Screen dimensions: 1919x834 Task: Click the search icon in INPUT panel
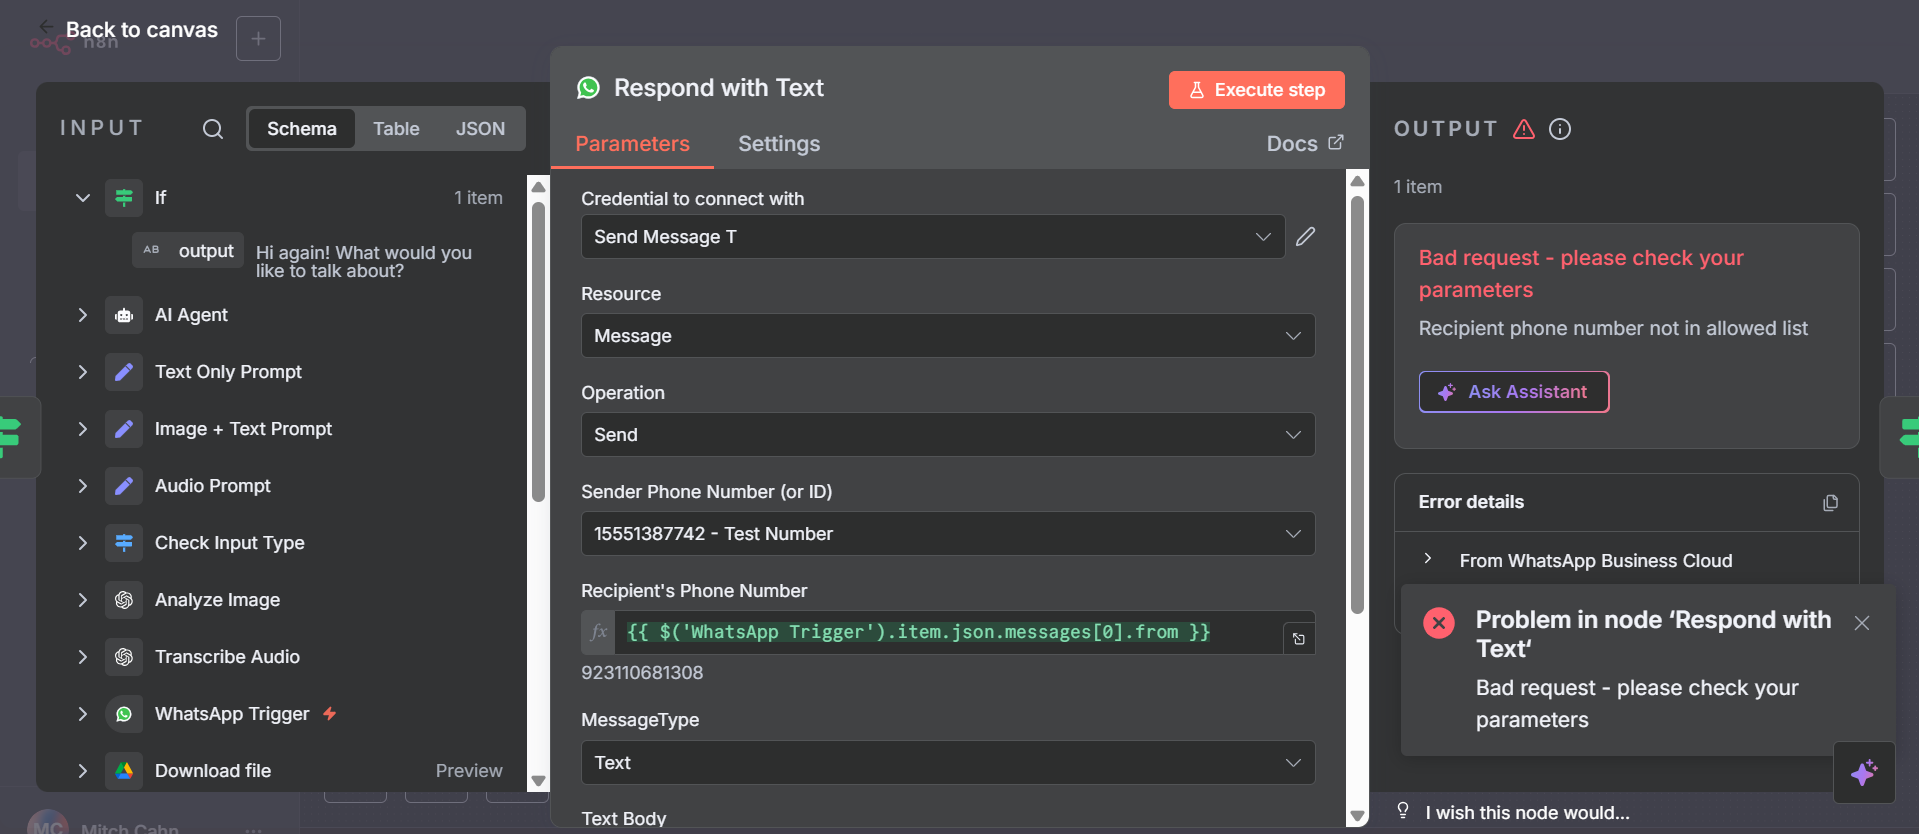coord(212,129)
